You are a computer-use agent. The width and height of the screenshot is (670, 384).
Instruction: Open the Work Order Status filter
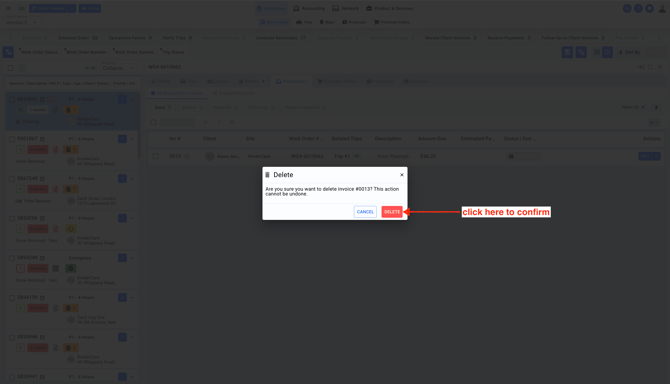click(x=39, y=52)
